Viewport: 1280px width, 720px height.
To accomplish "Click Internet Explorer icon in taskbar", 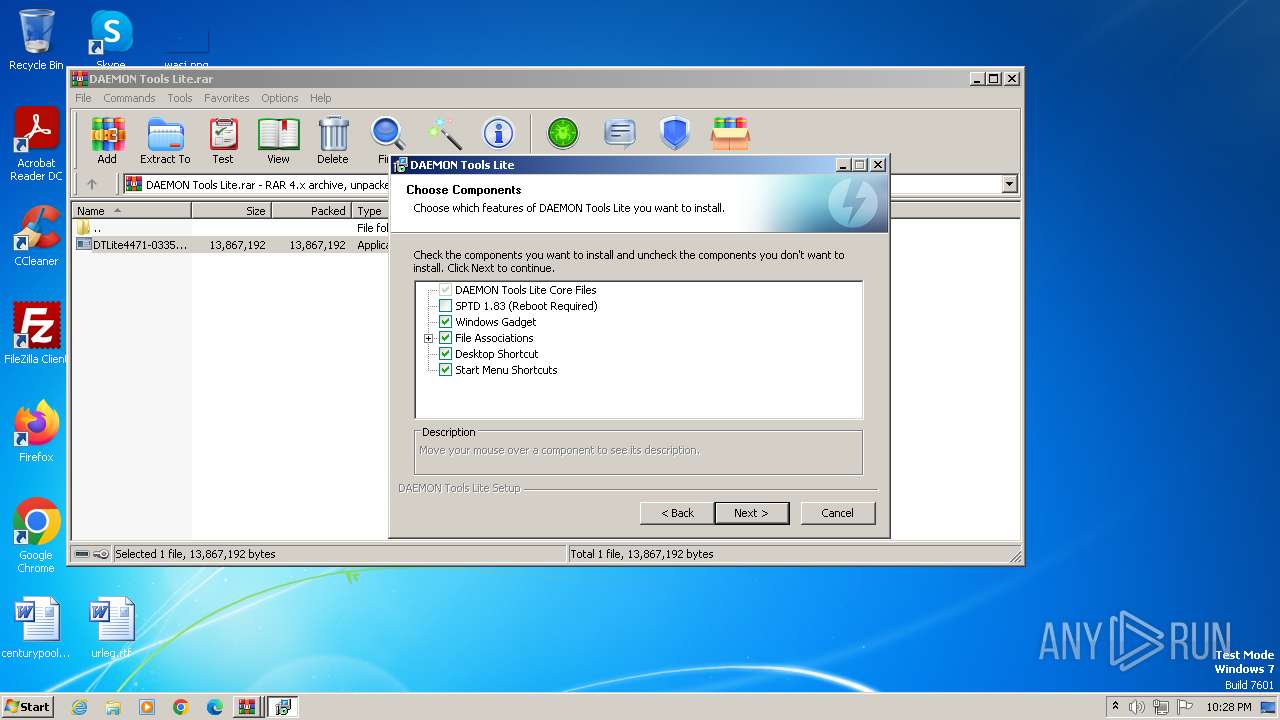I will point(79,707).
